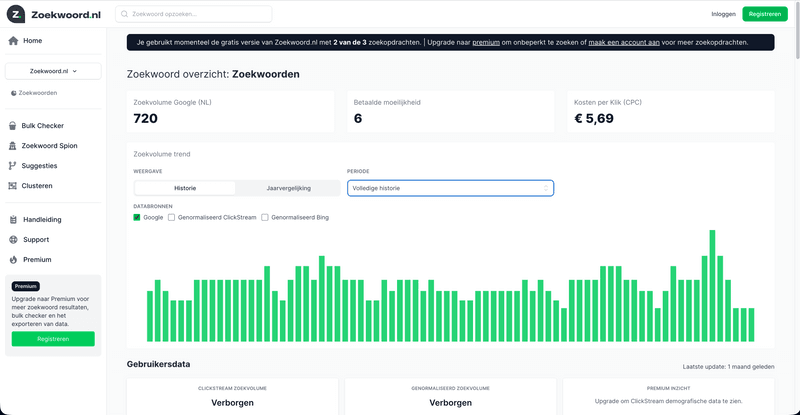The width and height of the screenshot is (800, 415).
Task: Click the Home house icon
Action: 13,41
